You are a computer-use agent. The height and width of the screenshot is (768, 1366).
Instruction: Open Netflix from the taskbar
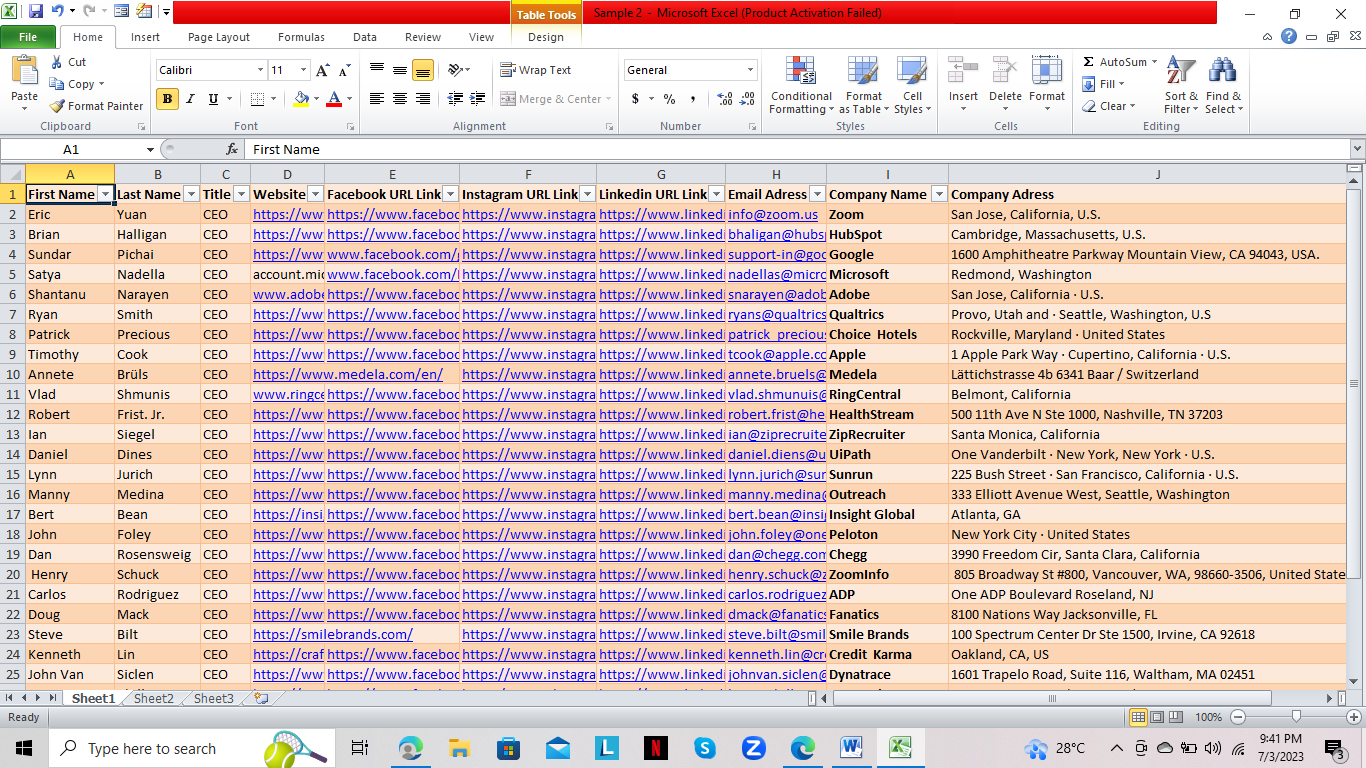coord(655,747)
